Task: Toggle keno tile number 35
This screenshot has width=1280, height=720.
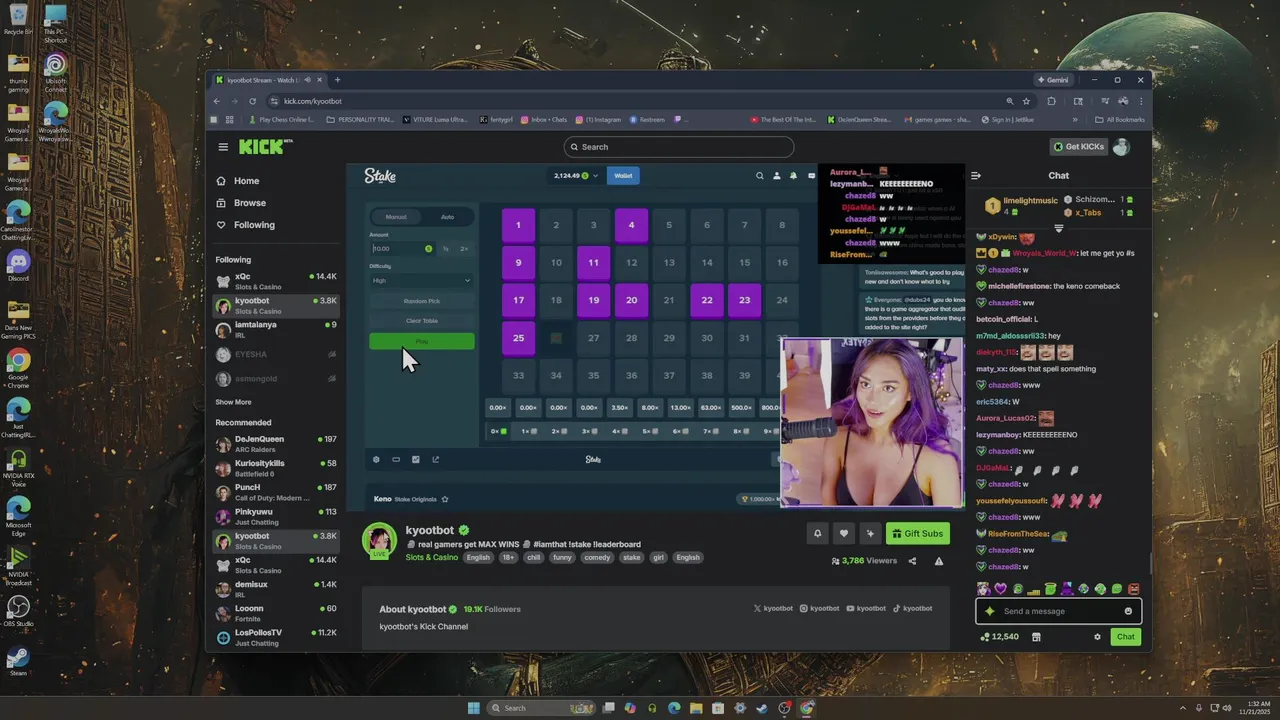Action: pyautogui.click(x=593, y=375)
